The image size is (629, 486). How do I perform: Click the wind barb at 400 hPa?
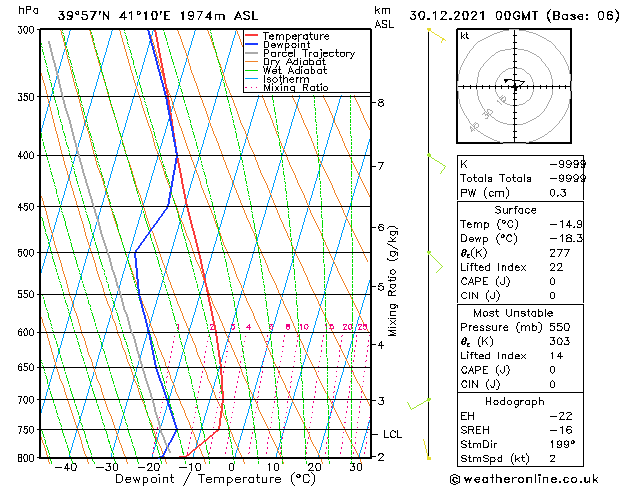tap(437, 164)
